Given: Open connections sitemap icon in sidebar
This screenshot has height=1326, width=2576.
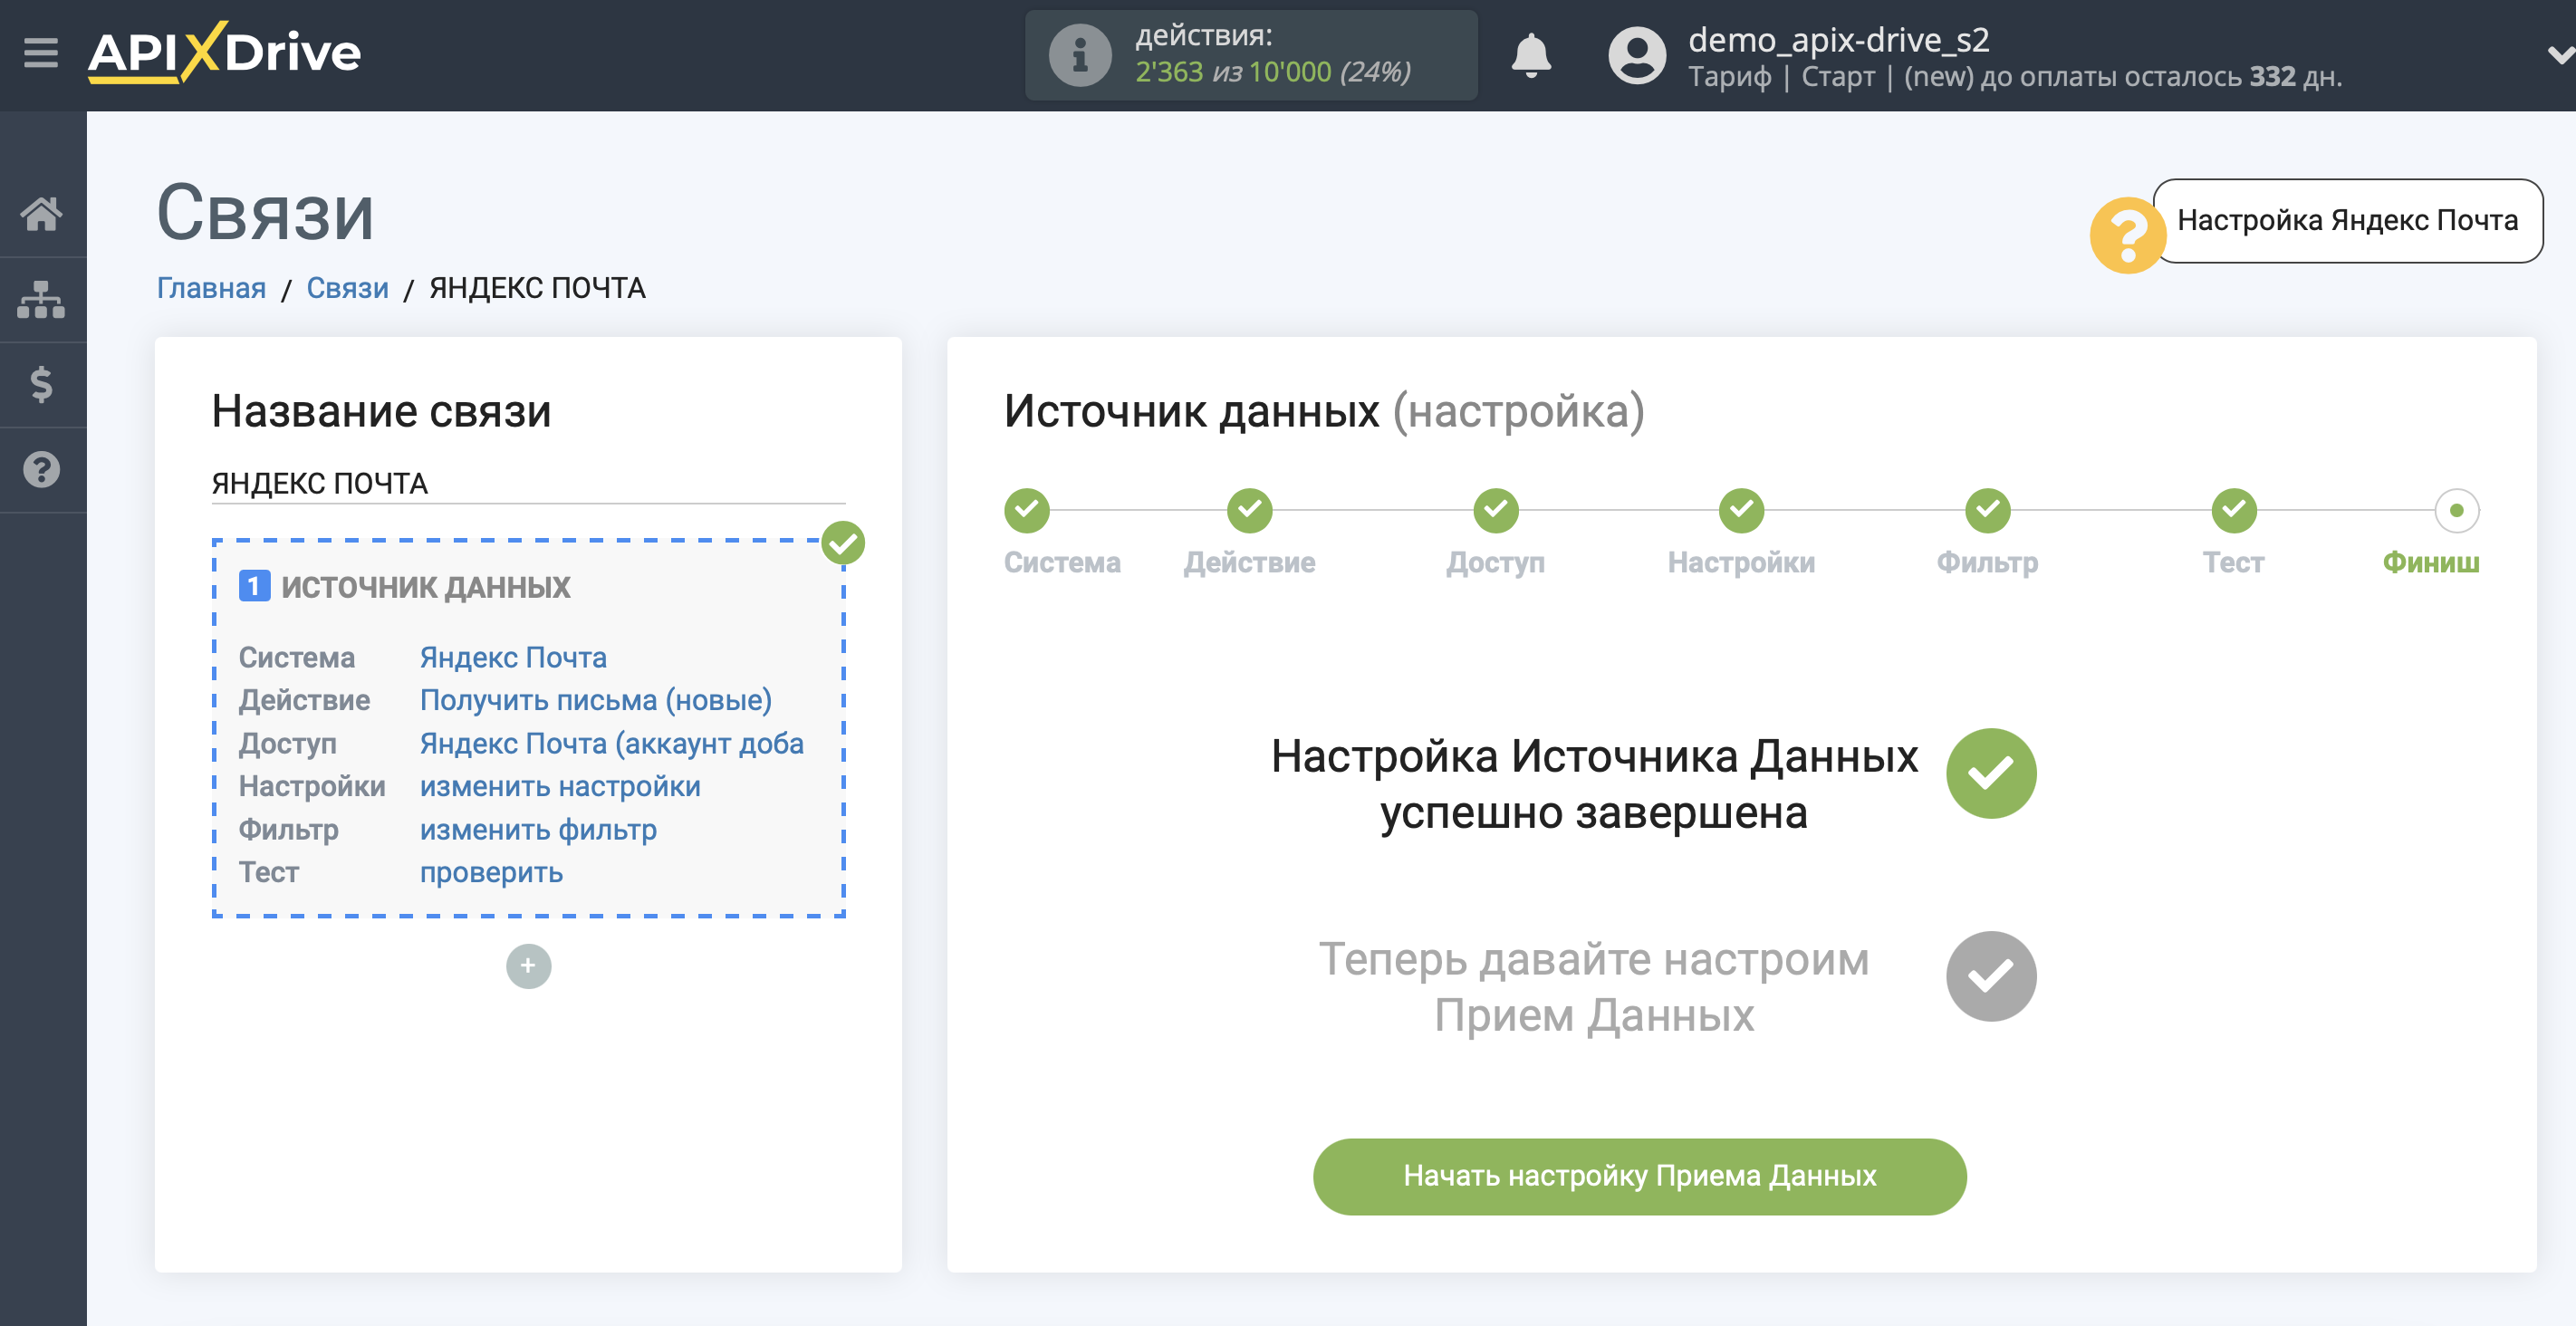Looking at the screenshot, I should 41,299.
